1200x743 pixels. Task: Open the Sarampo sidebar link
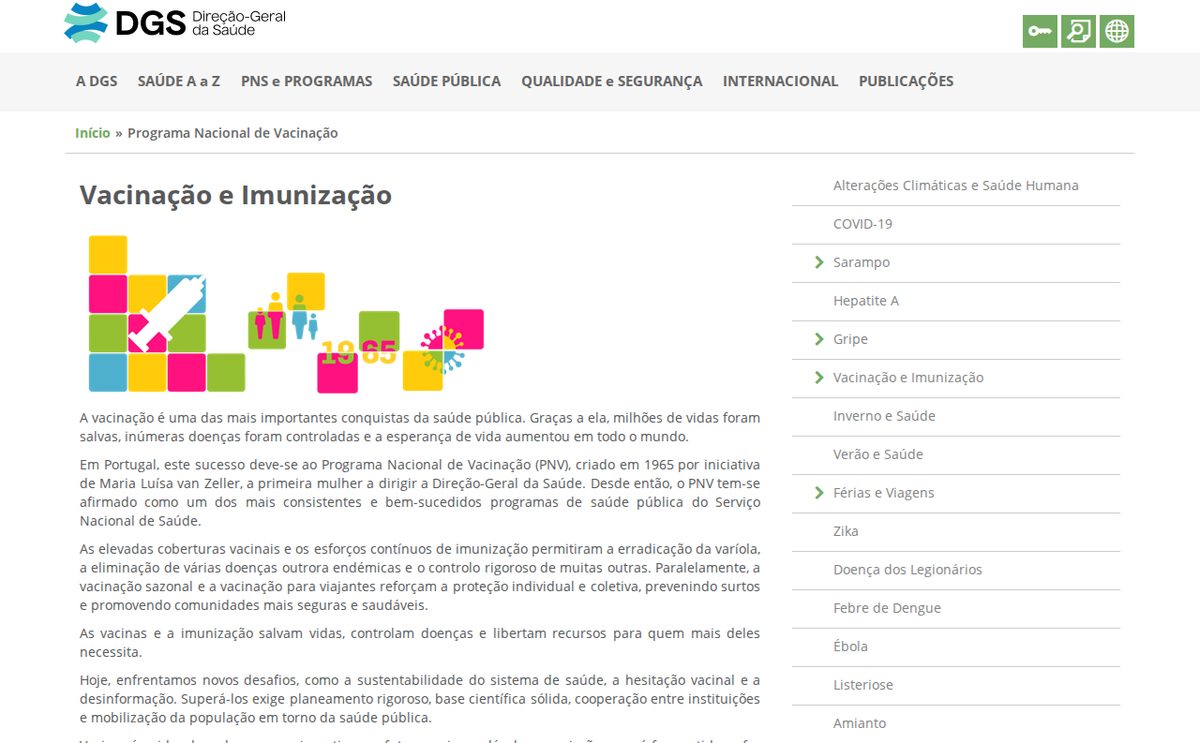862,262
